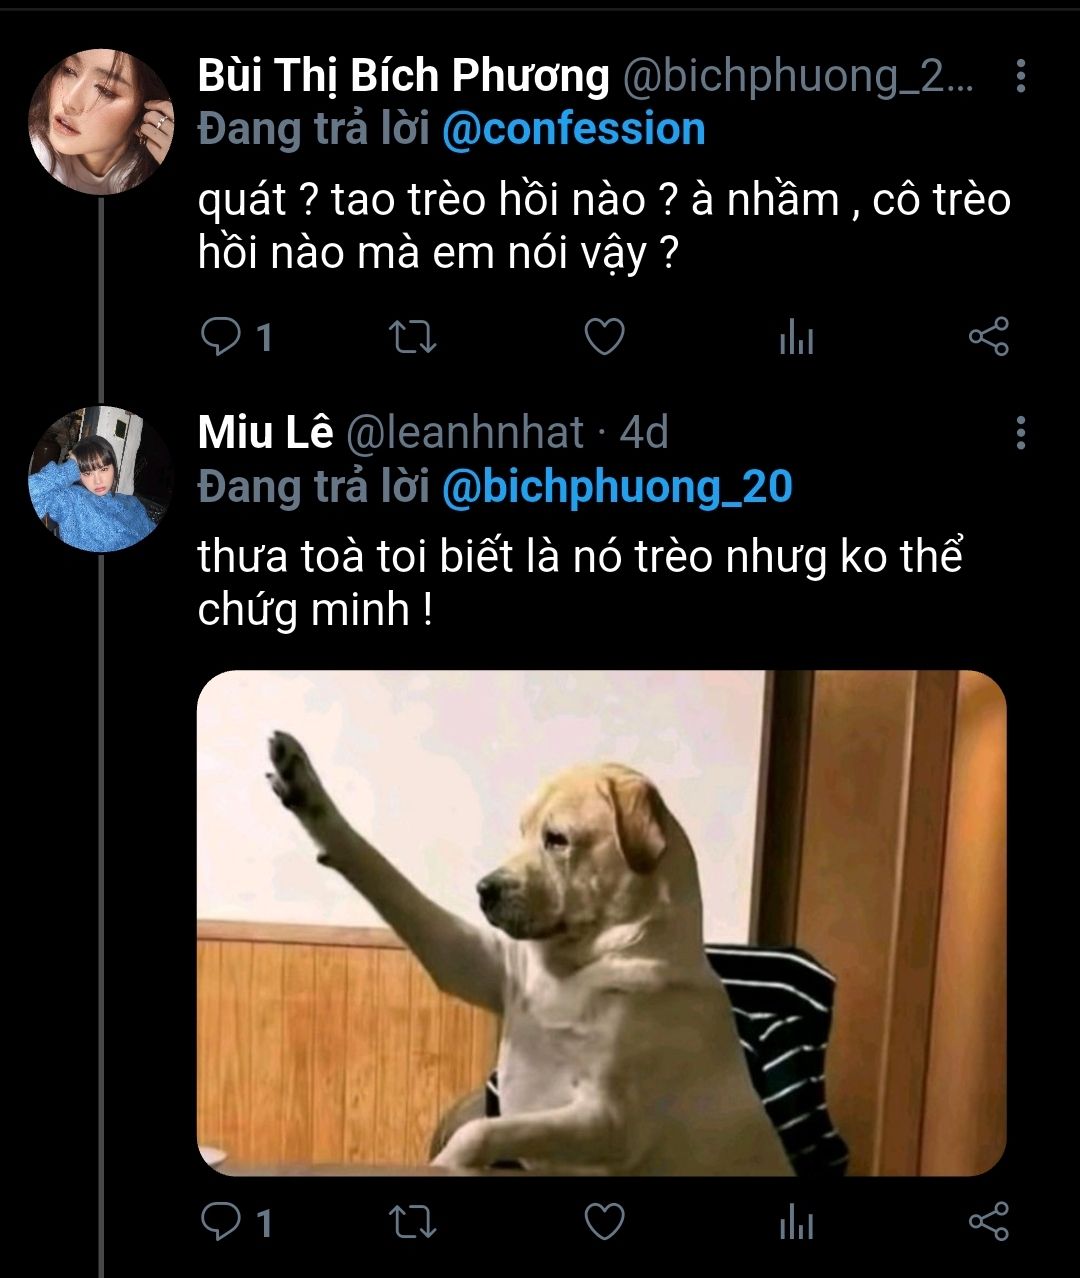Screen dimensions: 1080x1278
Task: Retweet Bùi Thị Bích Phương's tweet
Action: [411, 338]
